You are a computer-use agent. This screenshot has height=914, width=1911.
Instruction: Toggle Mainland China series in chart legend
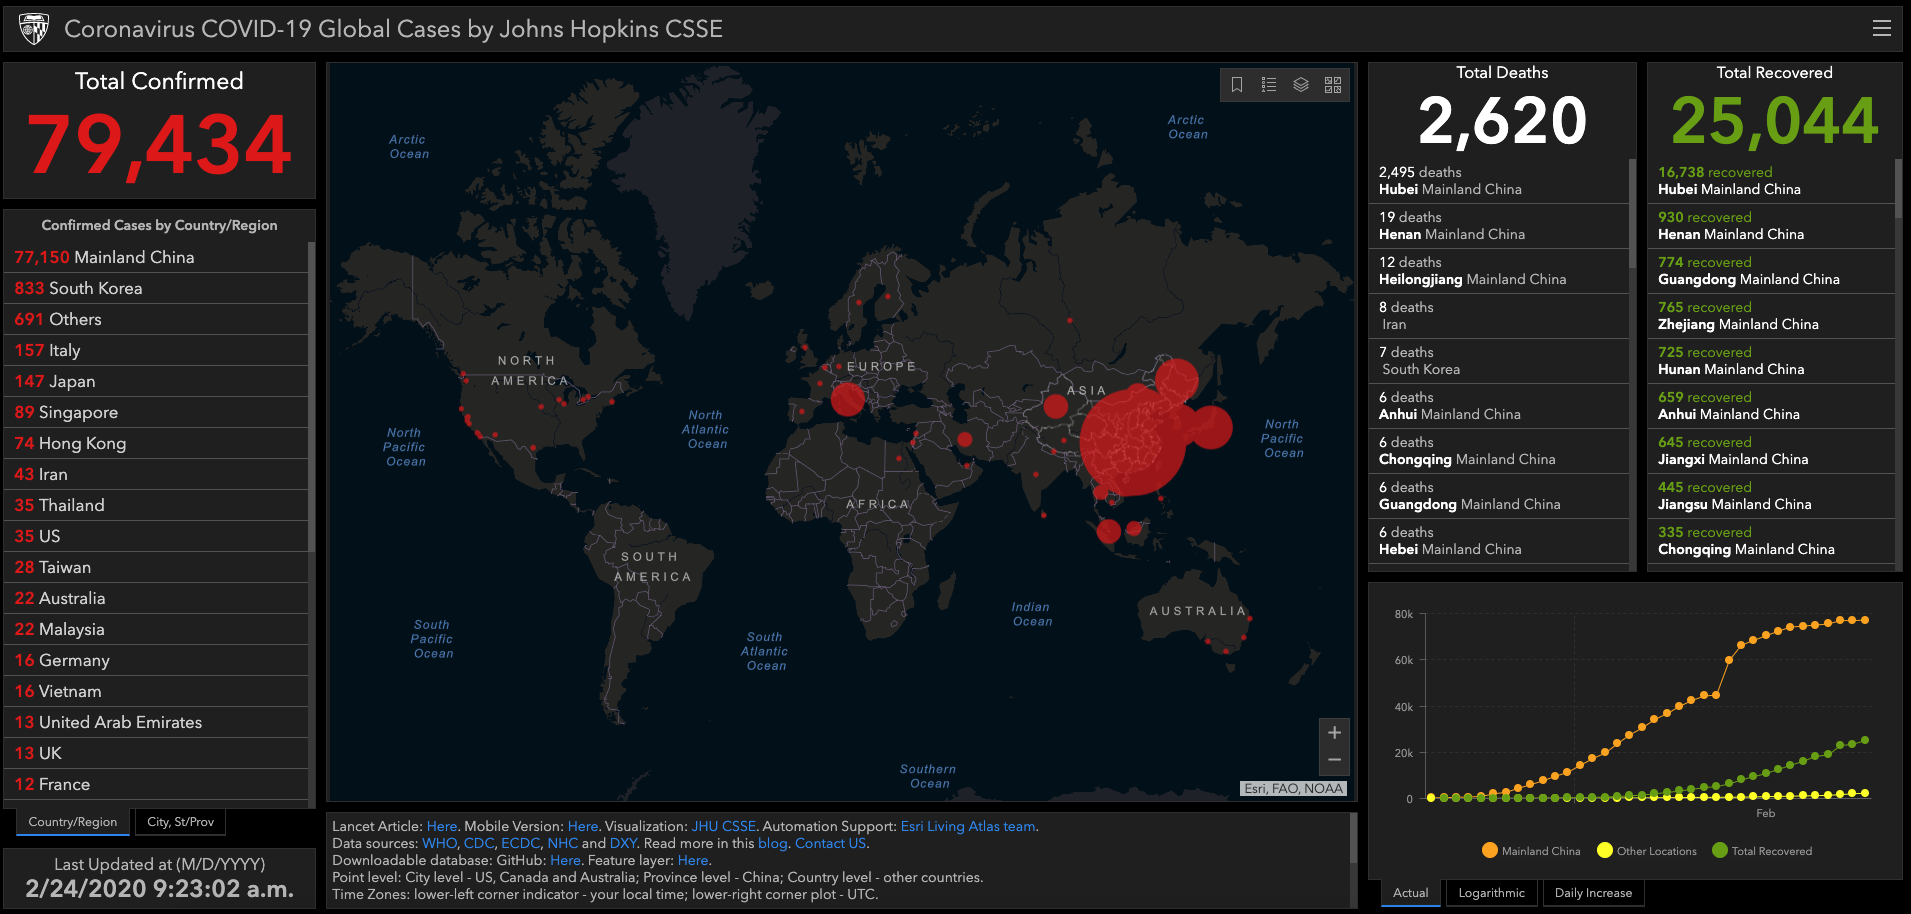pos(1531,851)
